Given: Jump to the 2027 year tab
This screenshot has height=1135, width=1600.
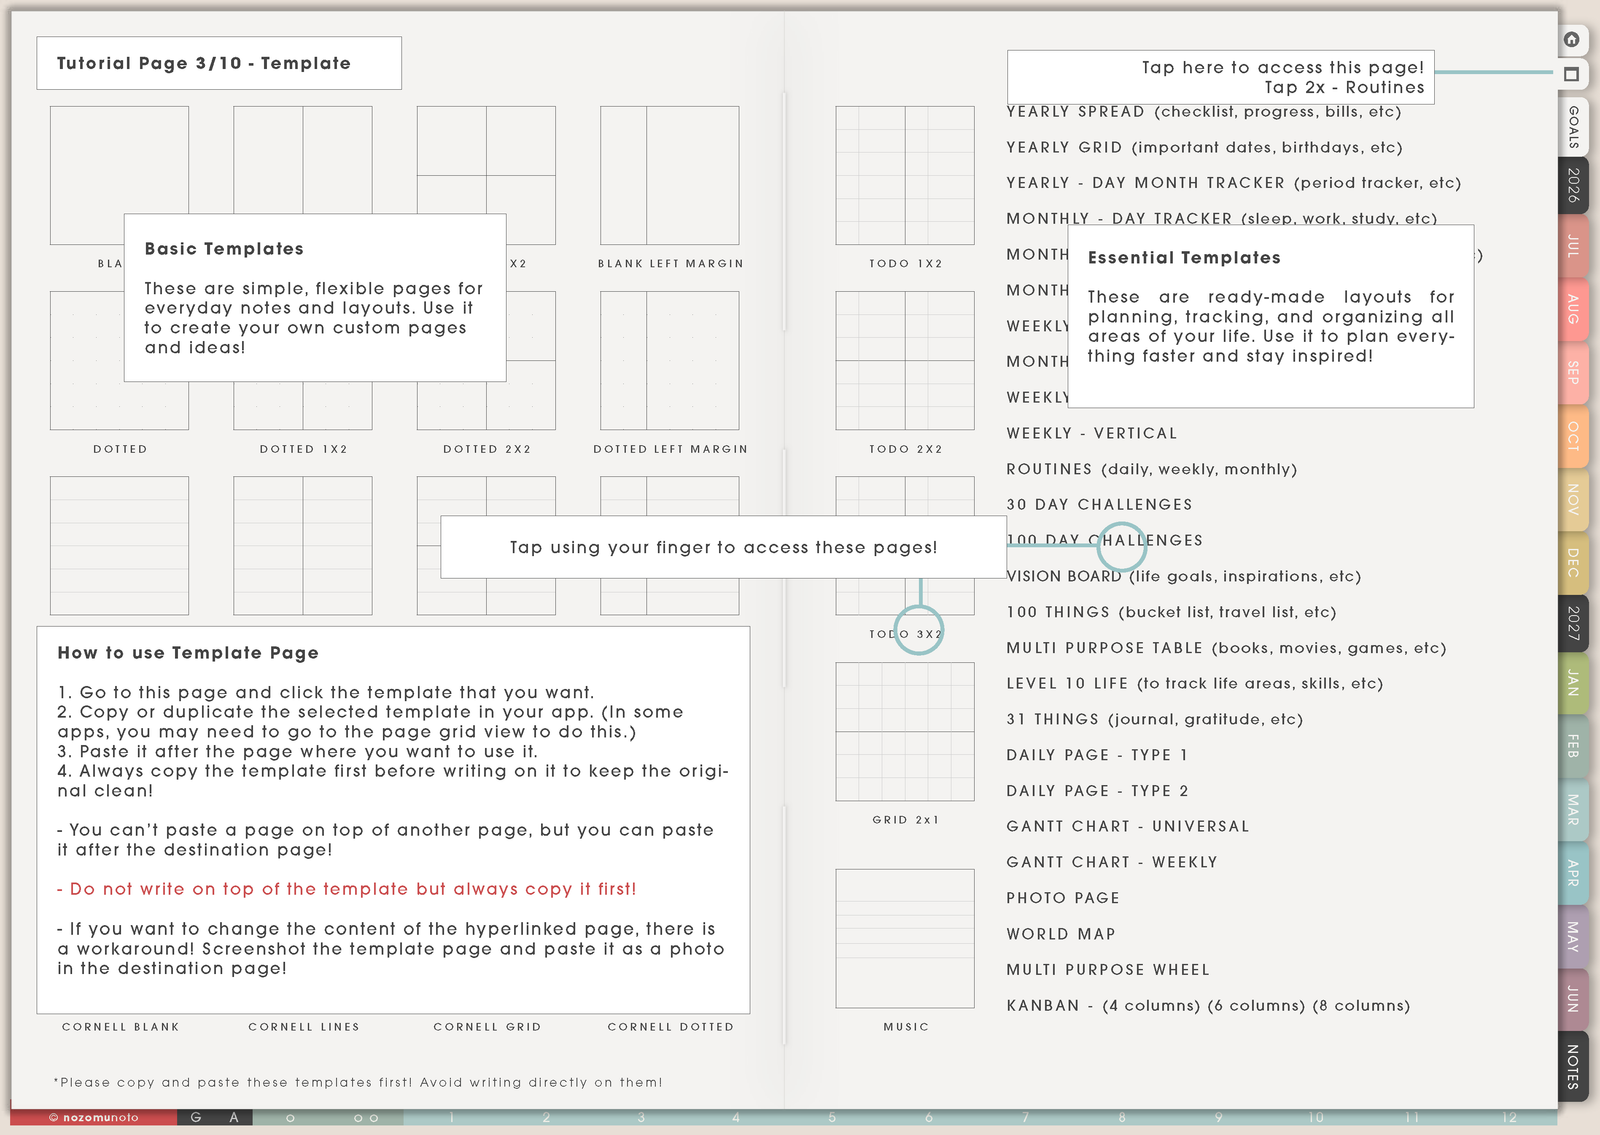Looking at the screenshot, I should [x=1573, y=623].
